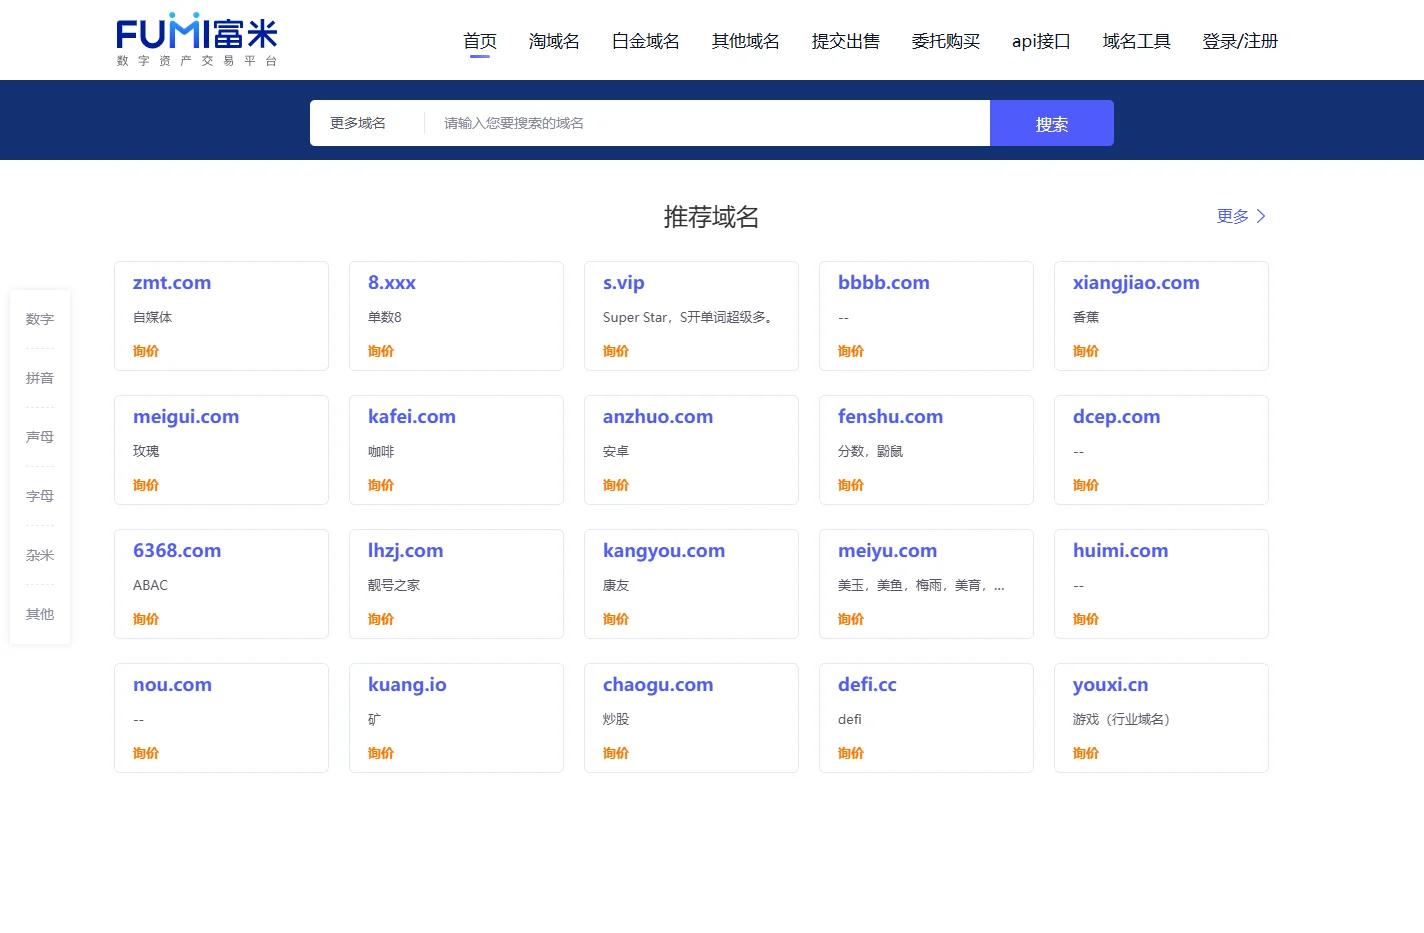1424x933 pixels.
Task: Open 委托购买 page
Action: [946, 41]
